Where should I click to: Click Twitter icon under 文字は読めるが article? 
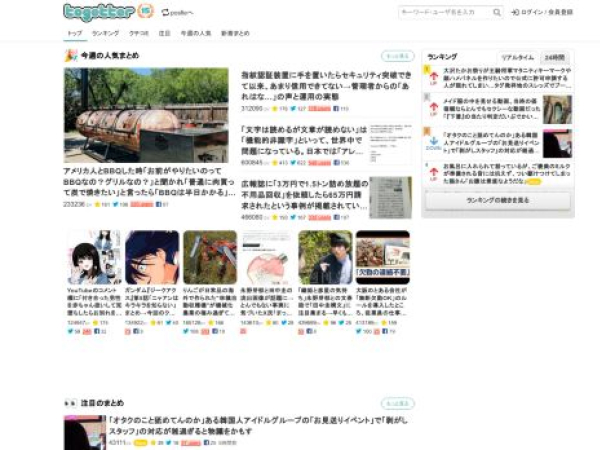coord(293,163)
